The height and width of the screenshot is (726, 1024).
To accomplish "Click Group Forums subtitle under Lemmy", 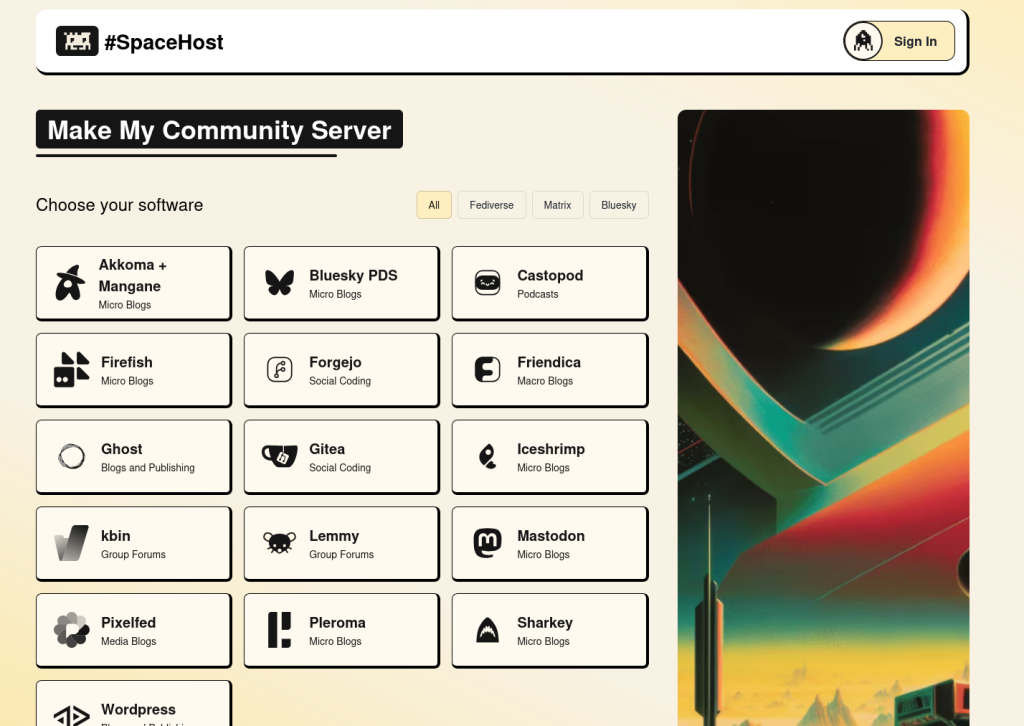I will [x=341, y=555].
